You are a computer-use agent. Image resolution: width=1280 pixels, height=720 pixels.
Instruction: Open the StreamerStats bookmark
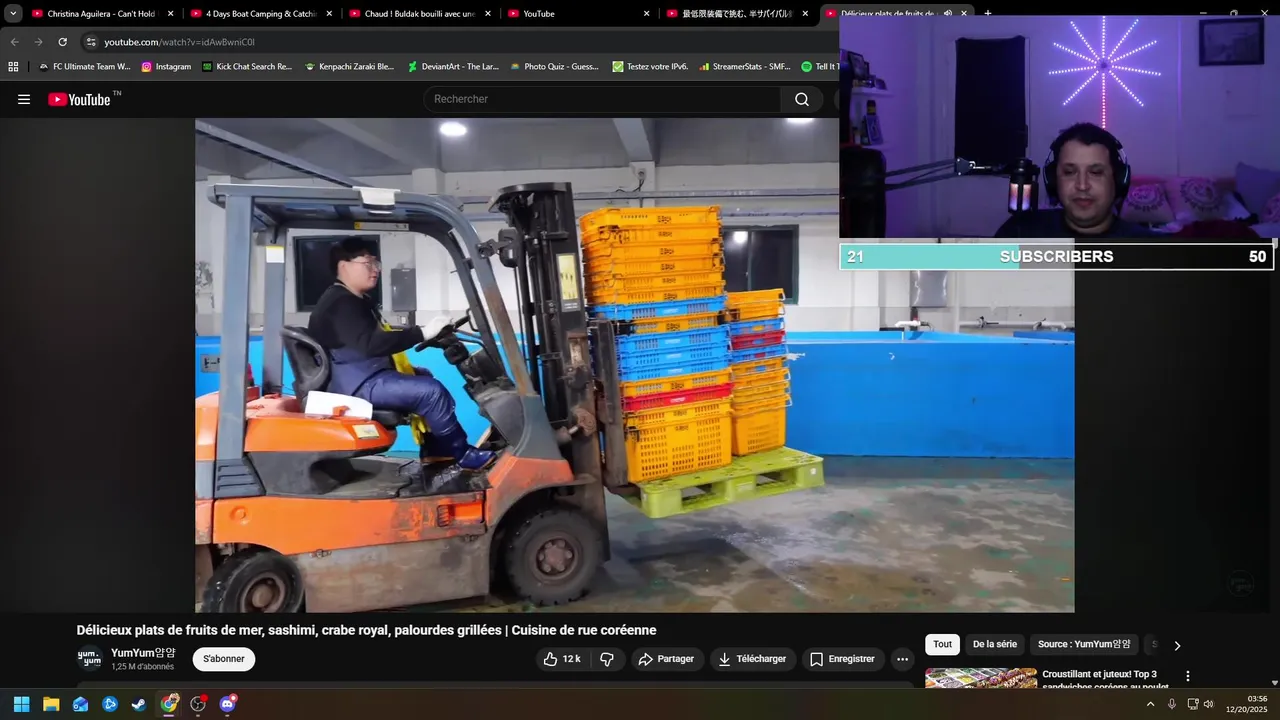[745, 67]
